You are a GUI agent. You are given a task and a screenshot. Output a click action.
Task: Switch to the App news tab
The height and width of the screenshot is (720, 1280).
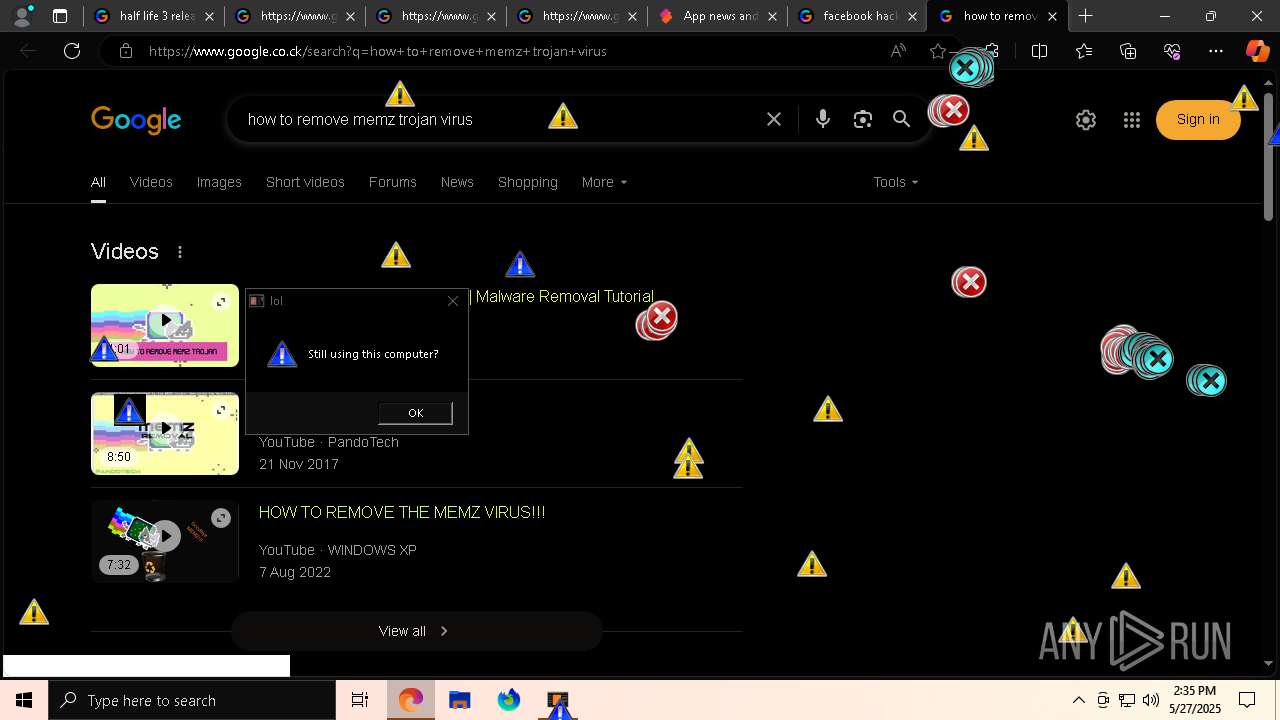click(x=716, y=16)
